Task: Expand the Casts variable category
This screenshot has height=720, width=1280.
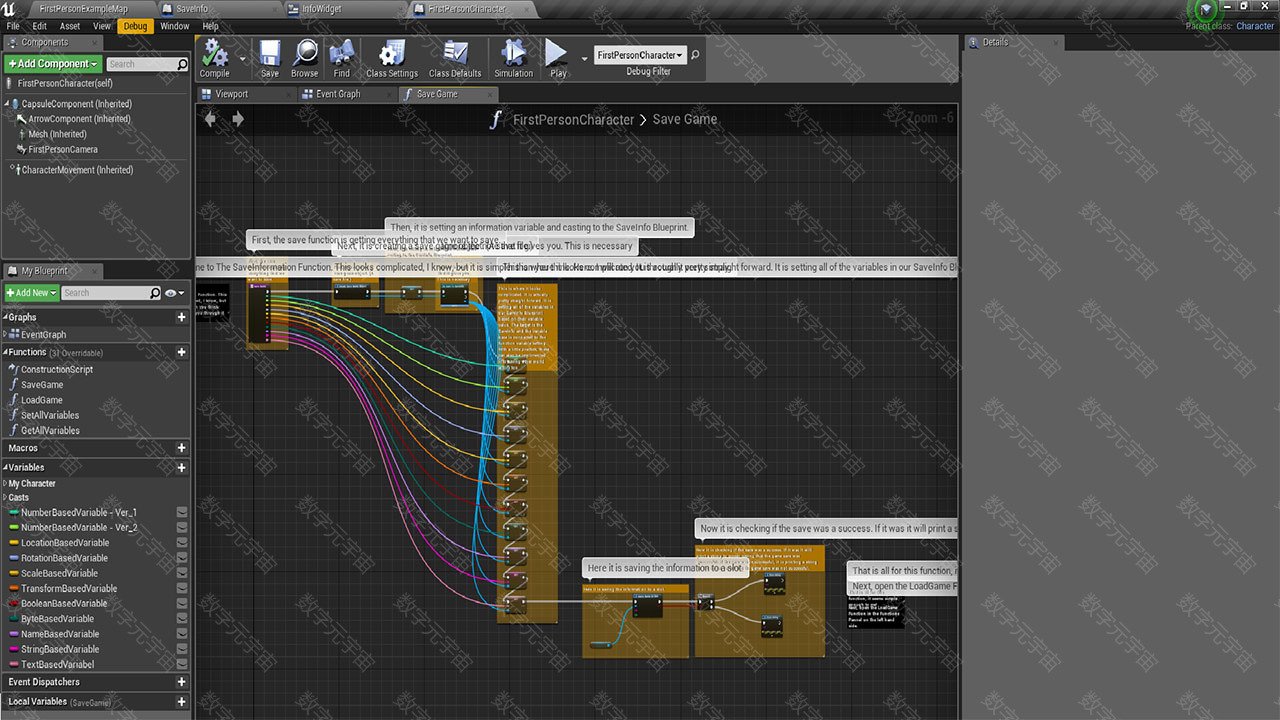Action: 6,497
